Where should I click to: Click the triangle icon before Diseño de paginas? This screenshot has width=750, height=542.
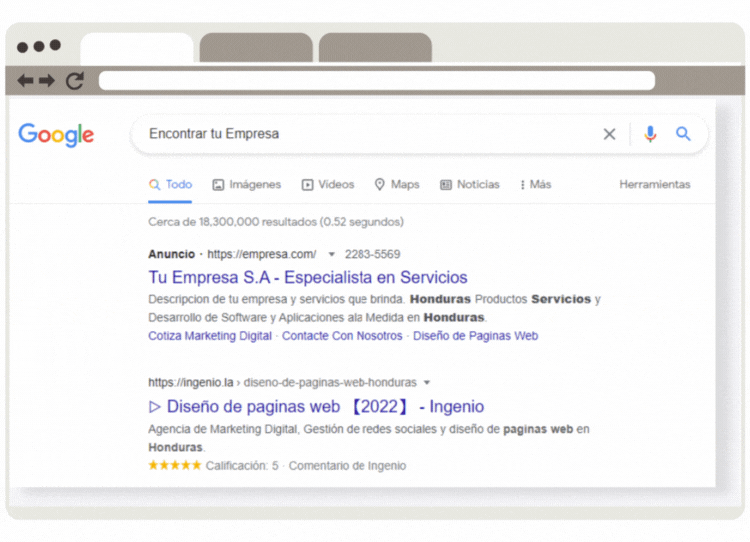[x=154, y=407]
